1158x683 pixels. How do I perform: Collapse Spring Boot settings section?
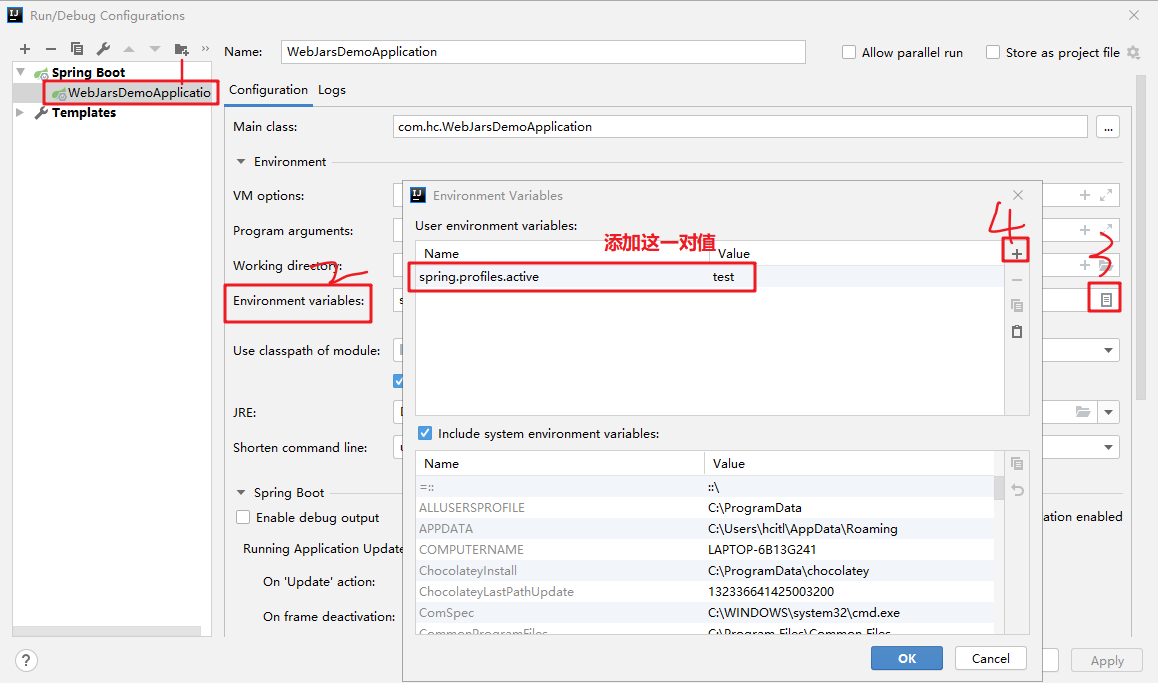pos(241,492)
